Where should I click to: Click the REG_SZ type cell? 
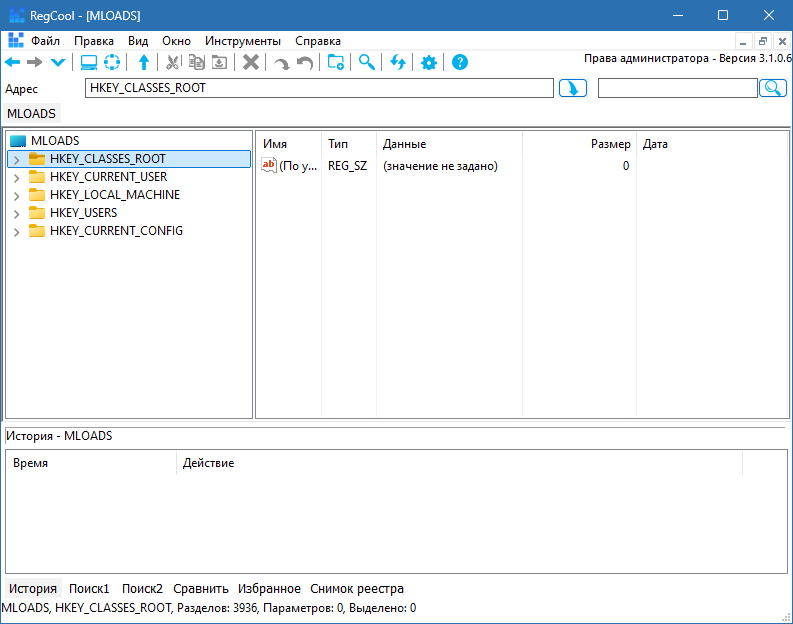[x=347, y=166]
